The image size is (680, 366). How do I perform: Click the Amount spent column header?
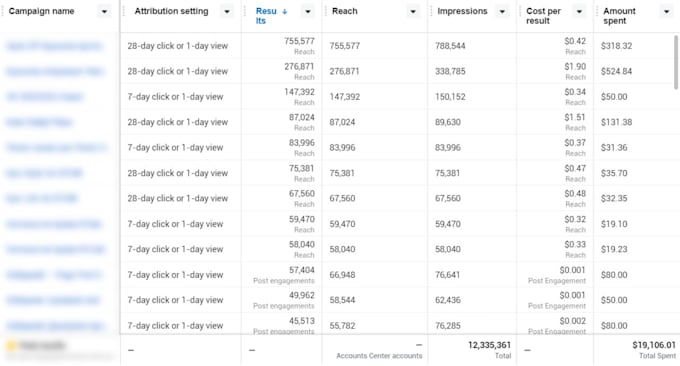[619, 16]
